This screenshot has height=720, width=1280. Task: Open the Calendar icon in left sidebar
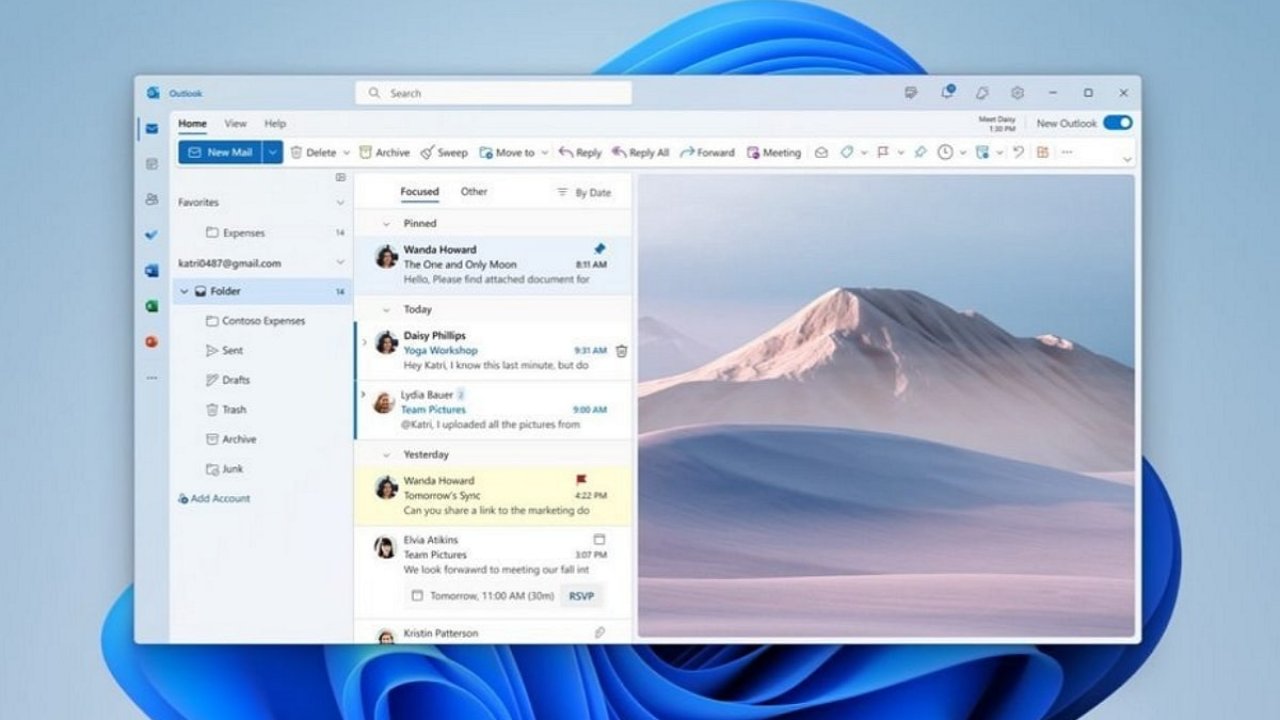pos(152,164)
